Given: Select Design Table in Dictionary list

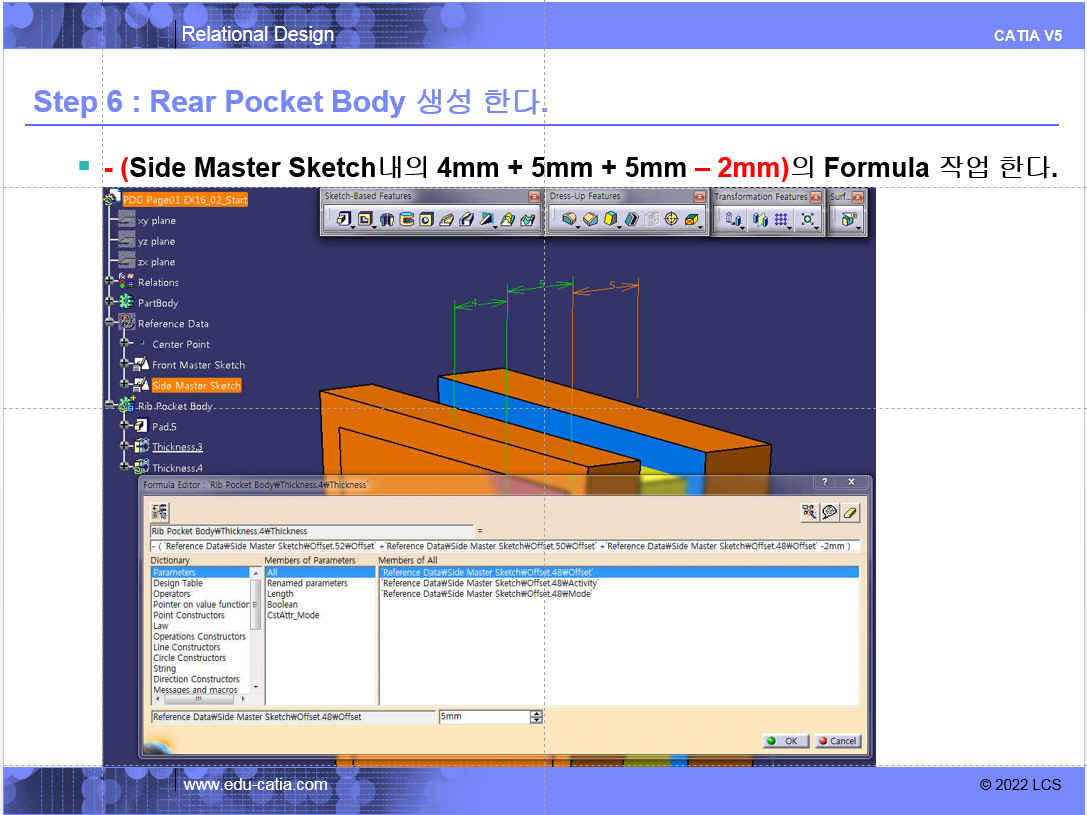Looking at the screenshot, I should (178, 583).
